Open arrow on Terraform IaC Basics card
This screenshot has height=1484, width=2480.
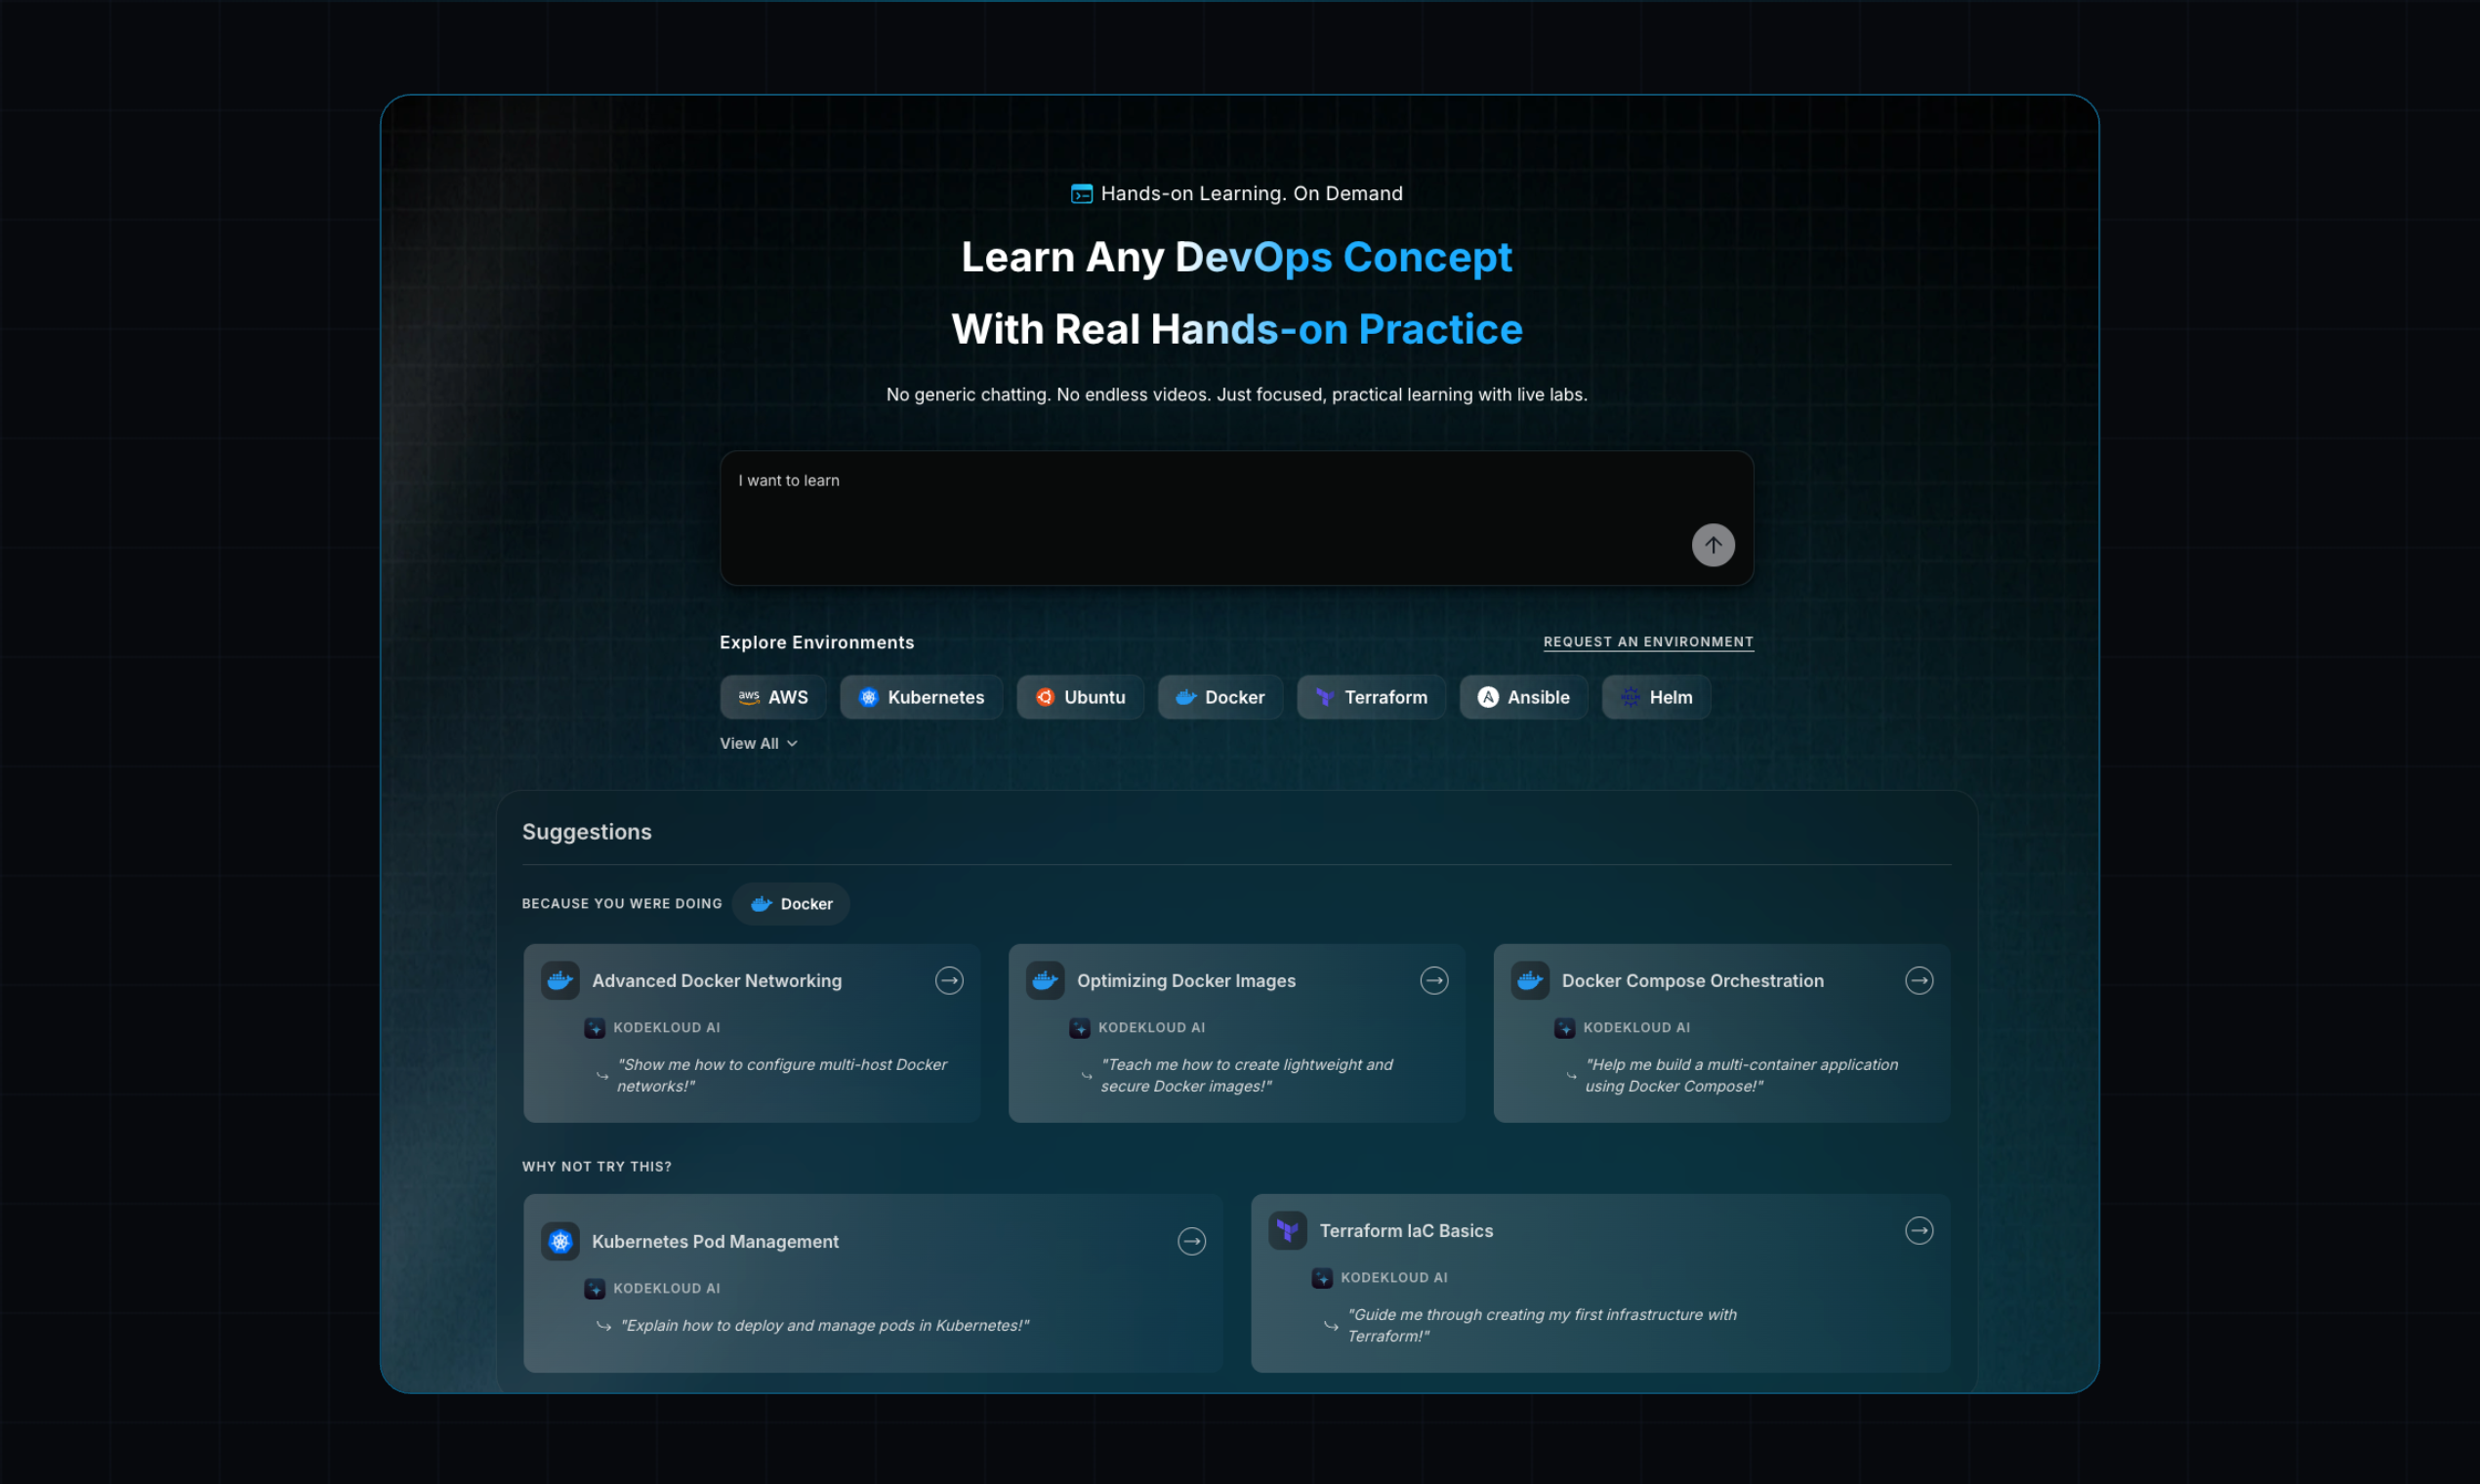pos(1918,1230)
